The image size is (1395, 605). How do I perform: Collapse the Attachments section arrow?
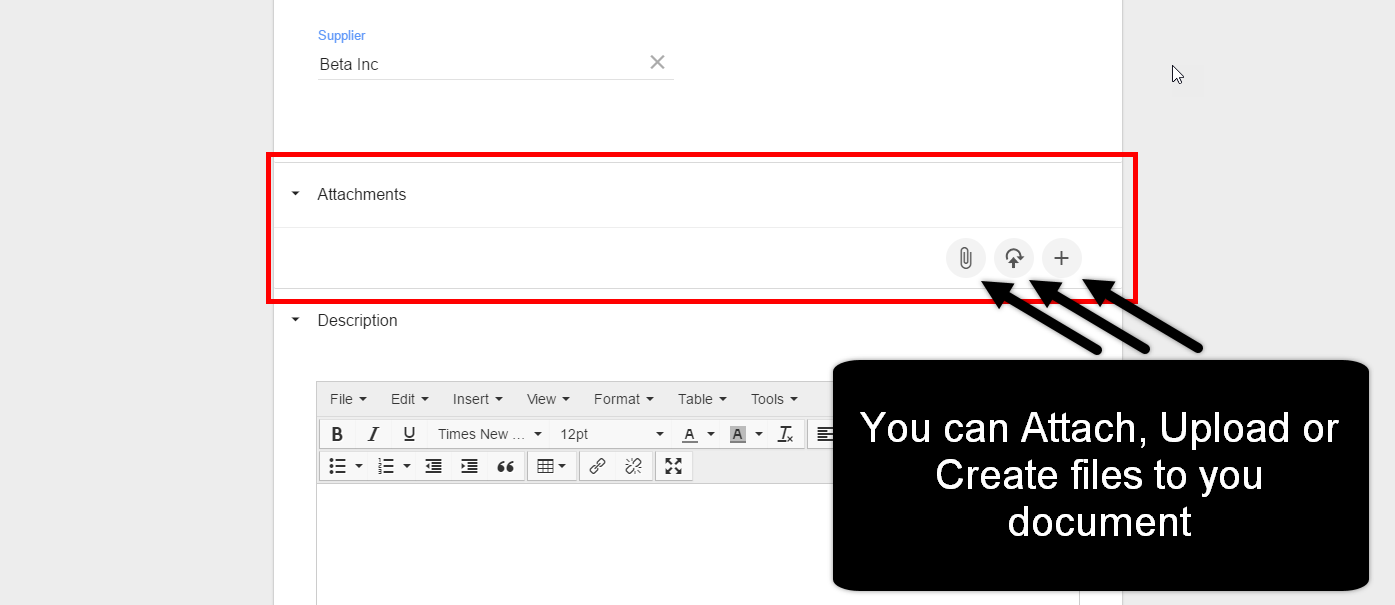tap(295, 194)
